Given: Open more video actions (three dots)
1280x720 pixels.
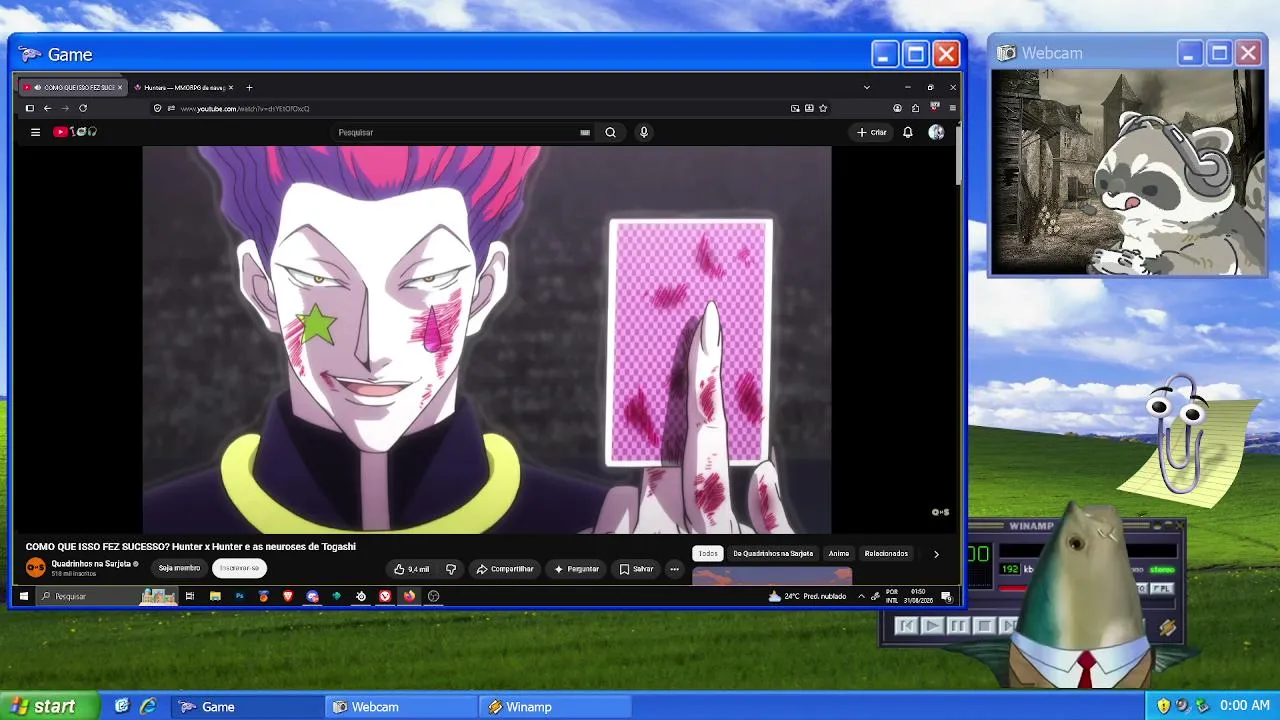Looking at the screenshot, I should pos(675,569).
